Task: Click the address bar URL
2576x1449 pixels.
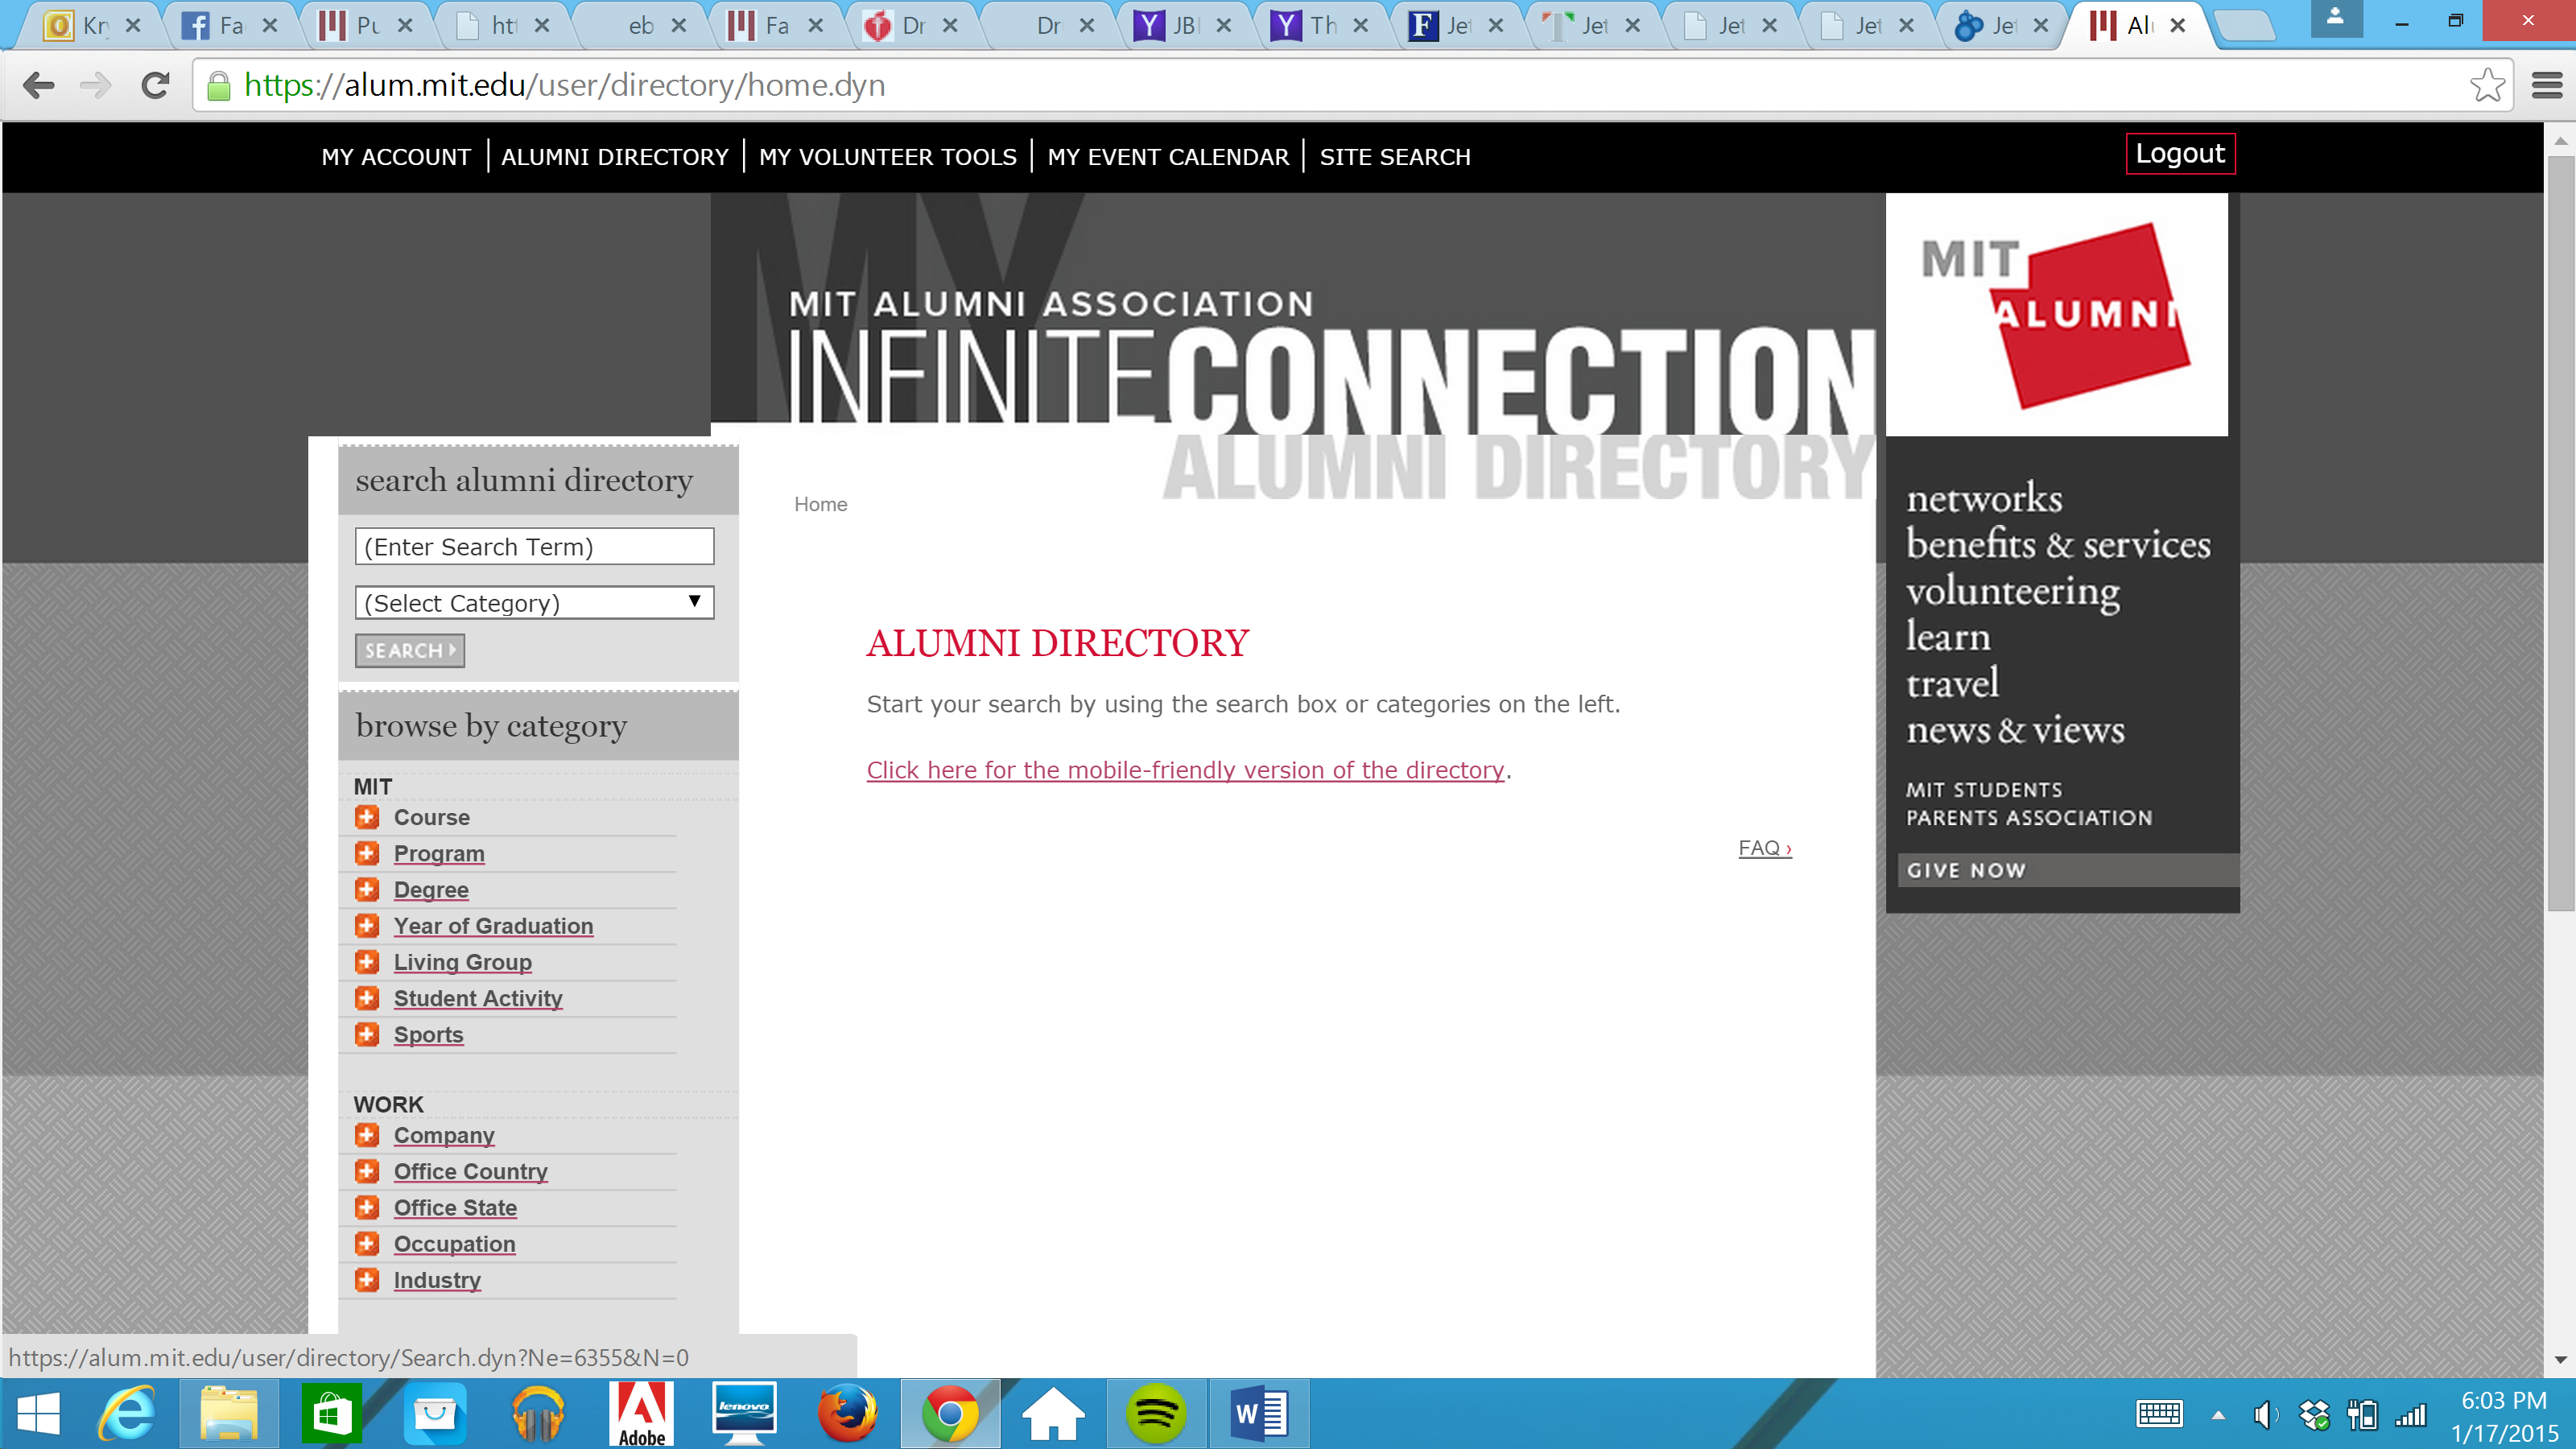Action: [x=565, y=85]
